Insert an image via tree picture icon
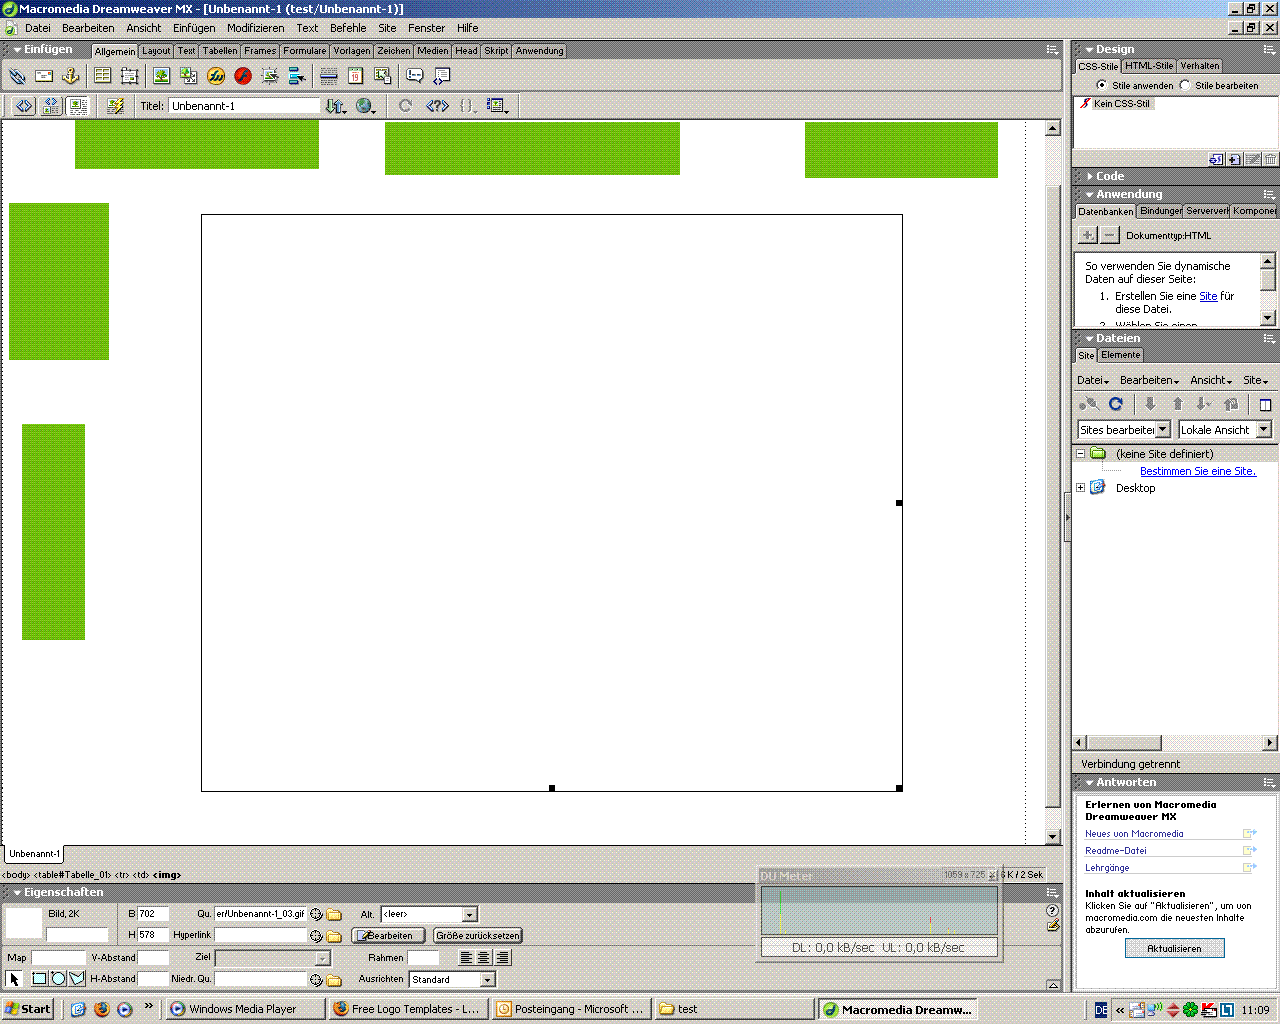Image resolution: width=1280 pixels, height=1024 pixels. tap(161, 76)
